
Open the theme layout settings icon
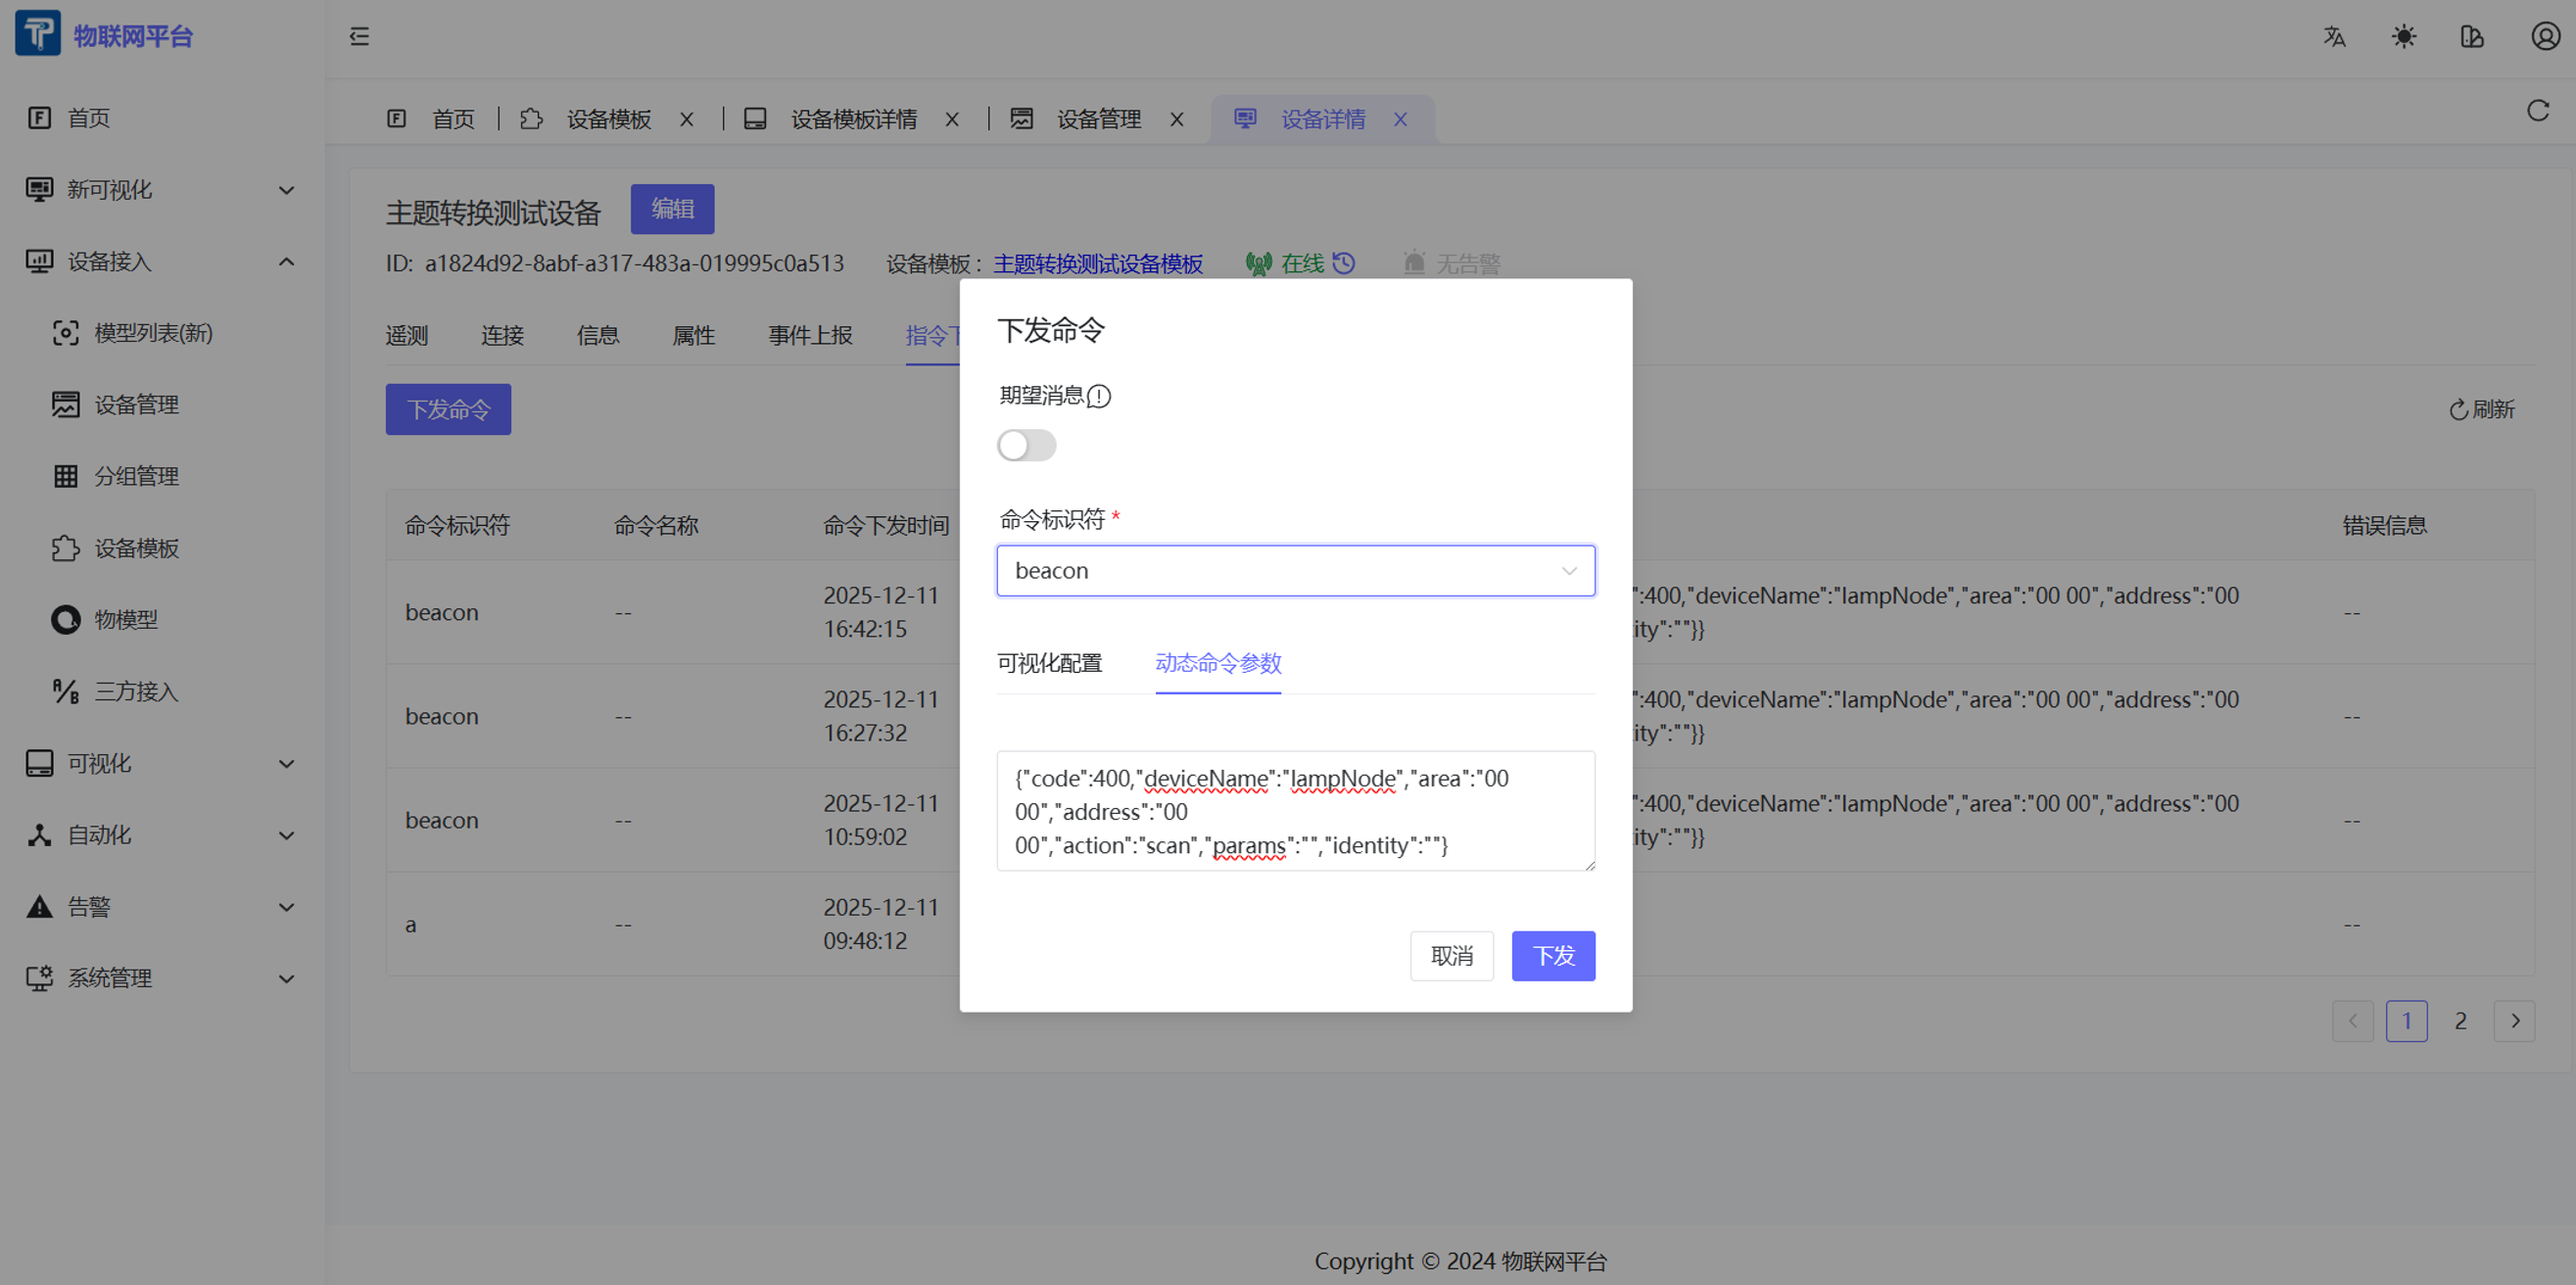point(2472,37)
